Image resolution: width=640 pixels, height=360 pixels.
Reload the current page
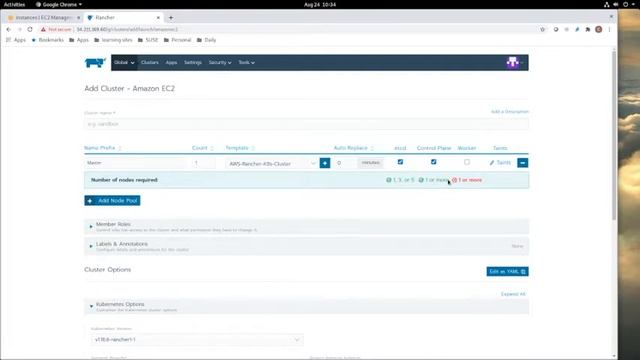(x=30, y=29)
